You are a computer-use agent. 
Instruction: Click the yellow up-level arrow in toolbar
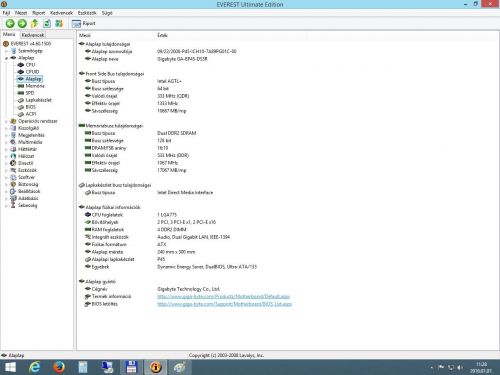pos(34,23)
